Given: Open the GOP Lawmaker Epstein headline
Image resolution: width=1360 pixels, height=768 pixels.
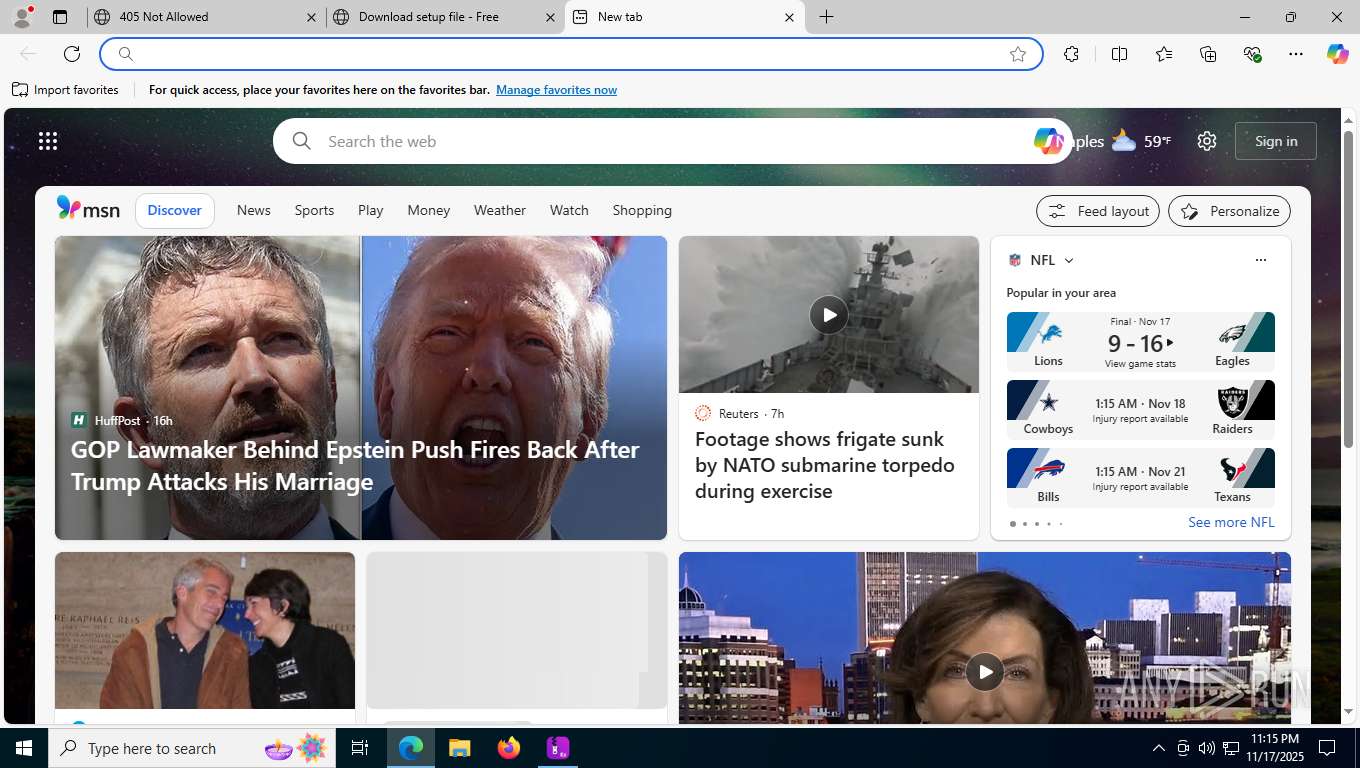Looking at the screenshot, I should coord(355,466).
